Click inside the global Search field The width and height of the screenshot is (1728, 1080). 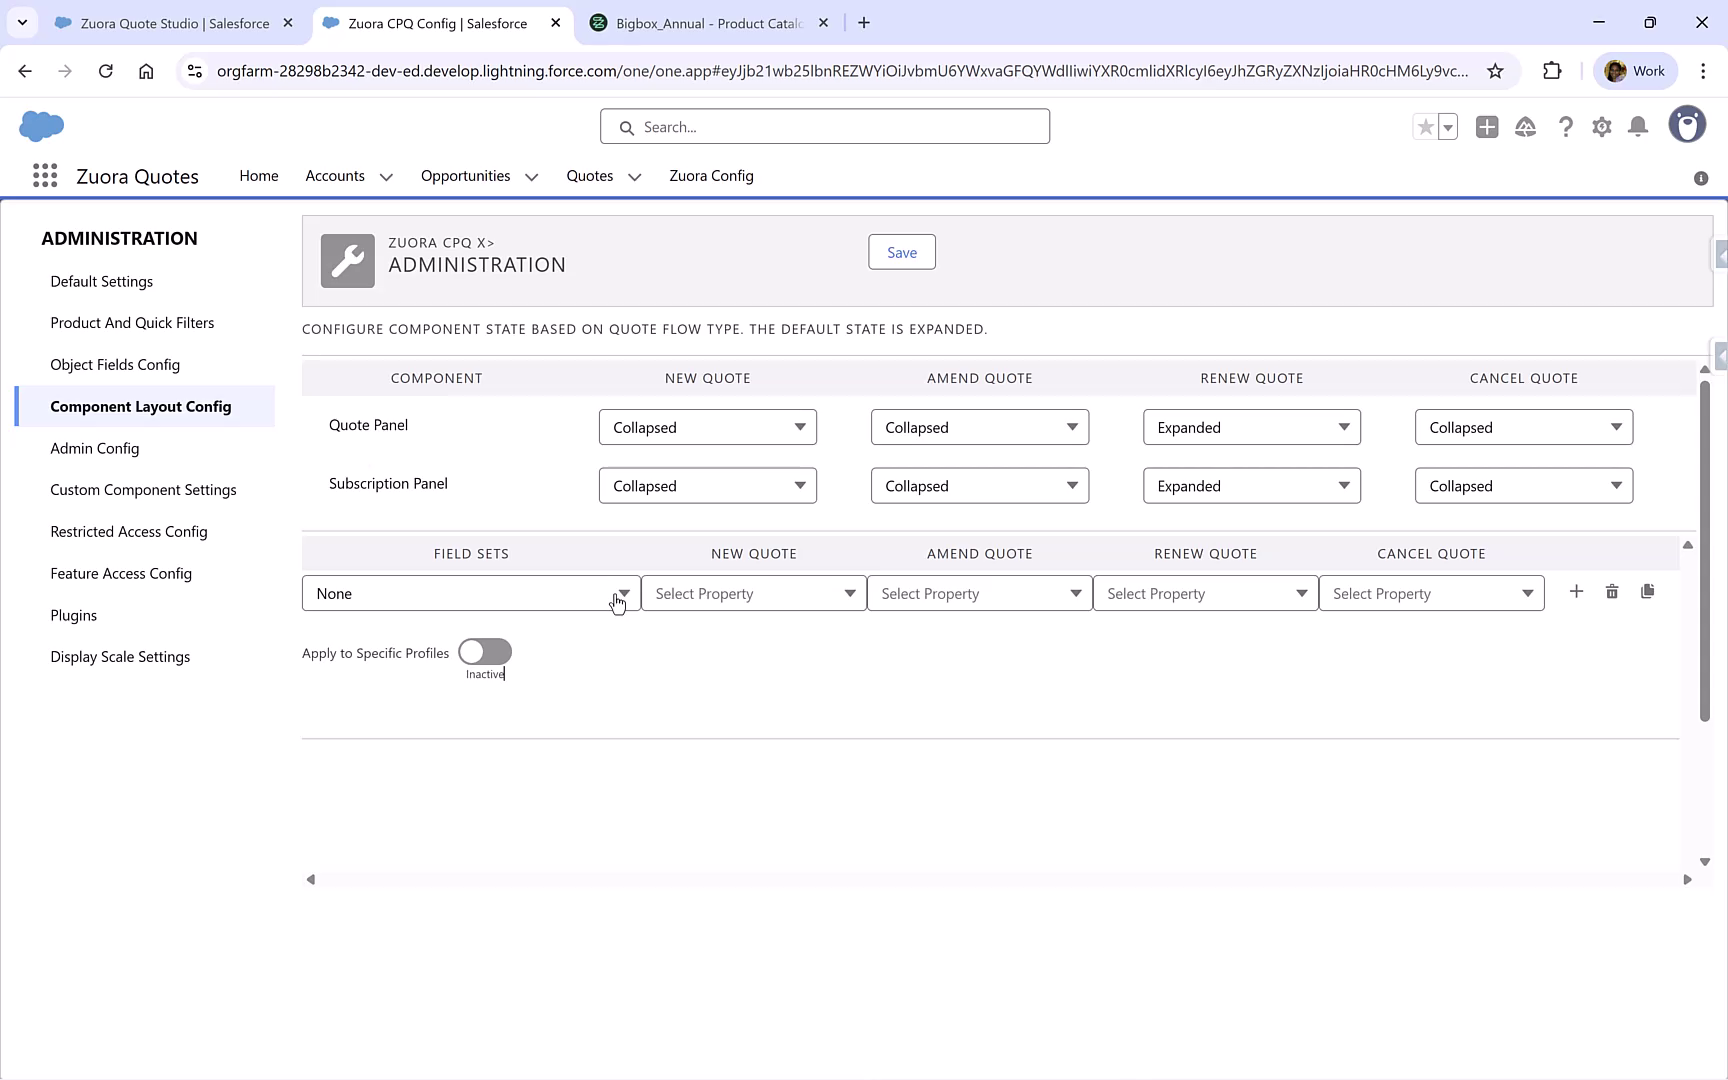coord(824,126)
